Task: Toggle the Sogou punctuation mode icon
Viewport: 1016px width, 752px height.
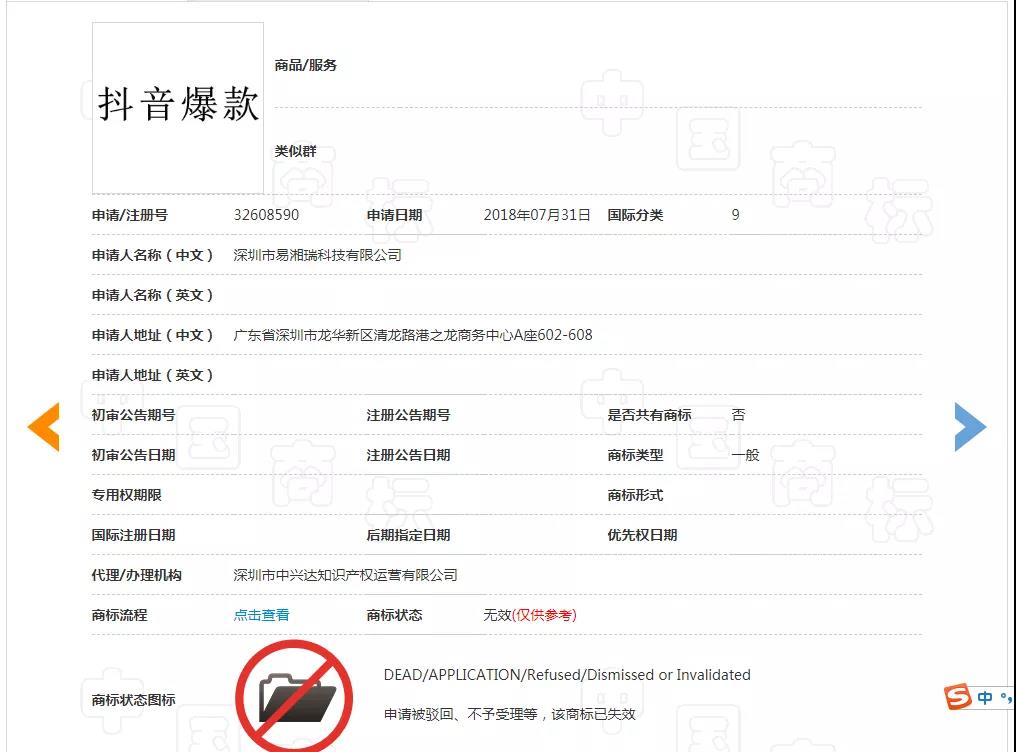Action: 1005,698
